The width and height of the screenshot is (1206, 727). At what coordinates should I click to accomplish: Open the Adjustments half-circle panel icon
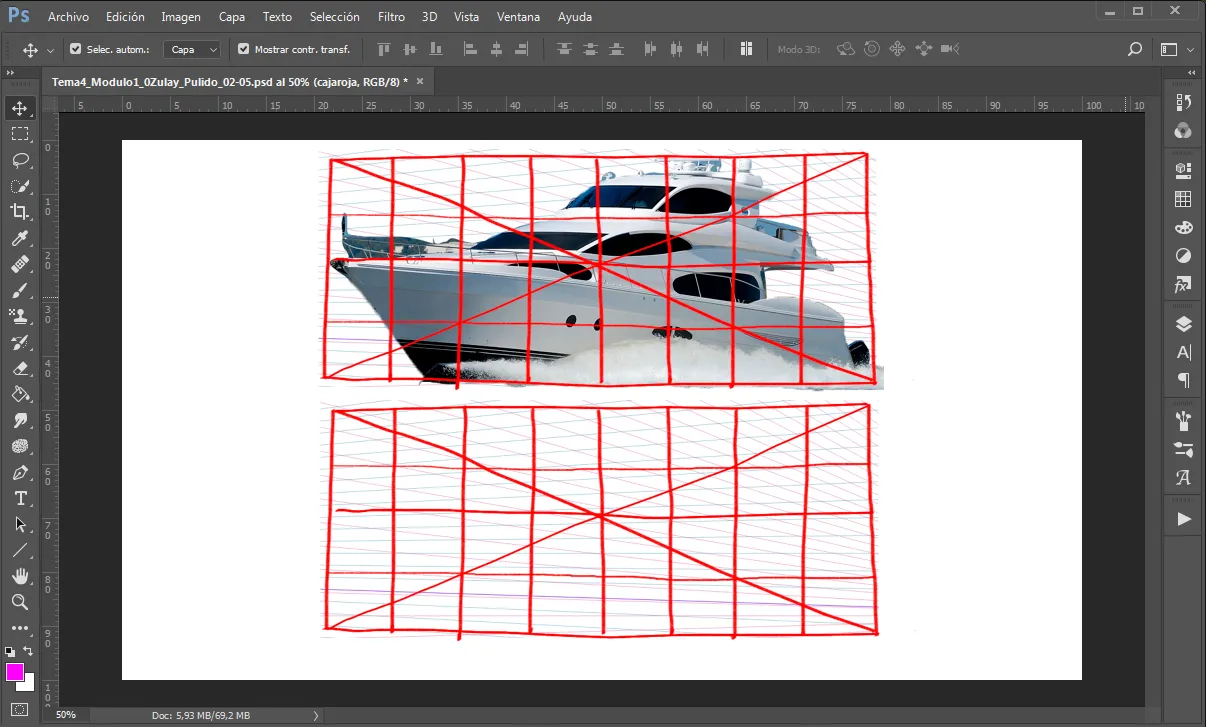point(1184,256)
